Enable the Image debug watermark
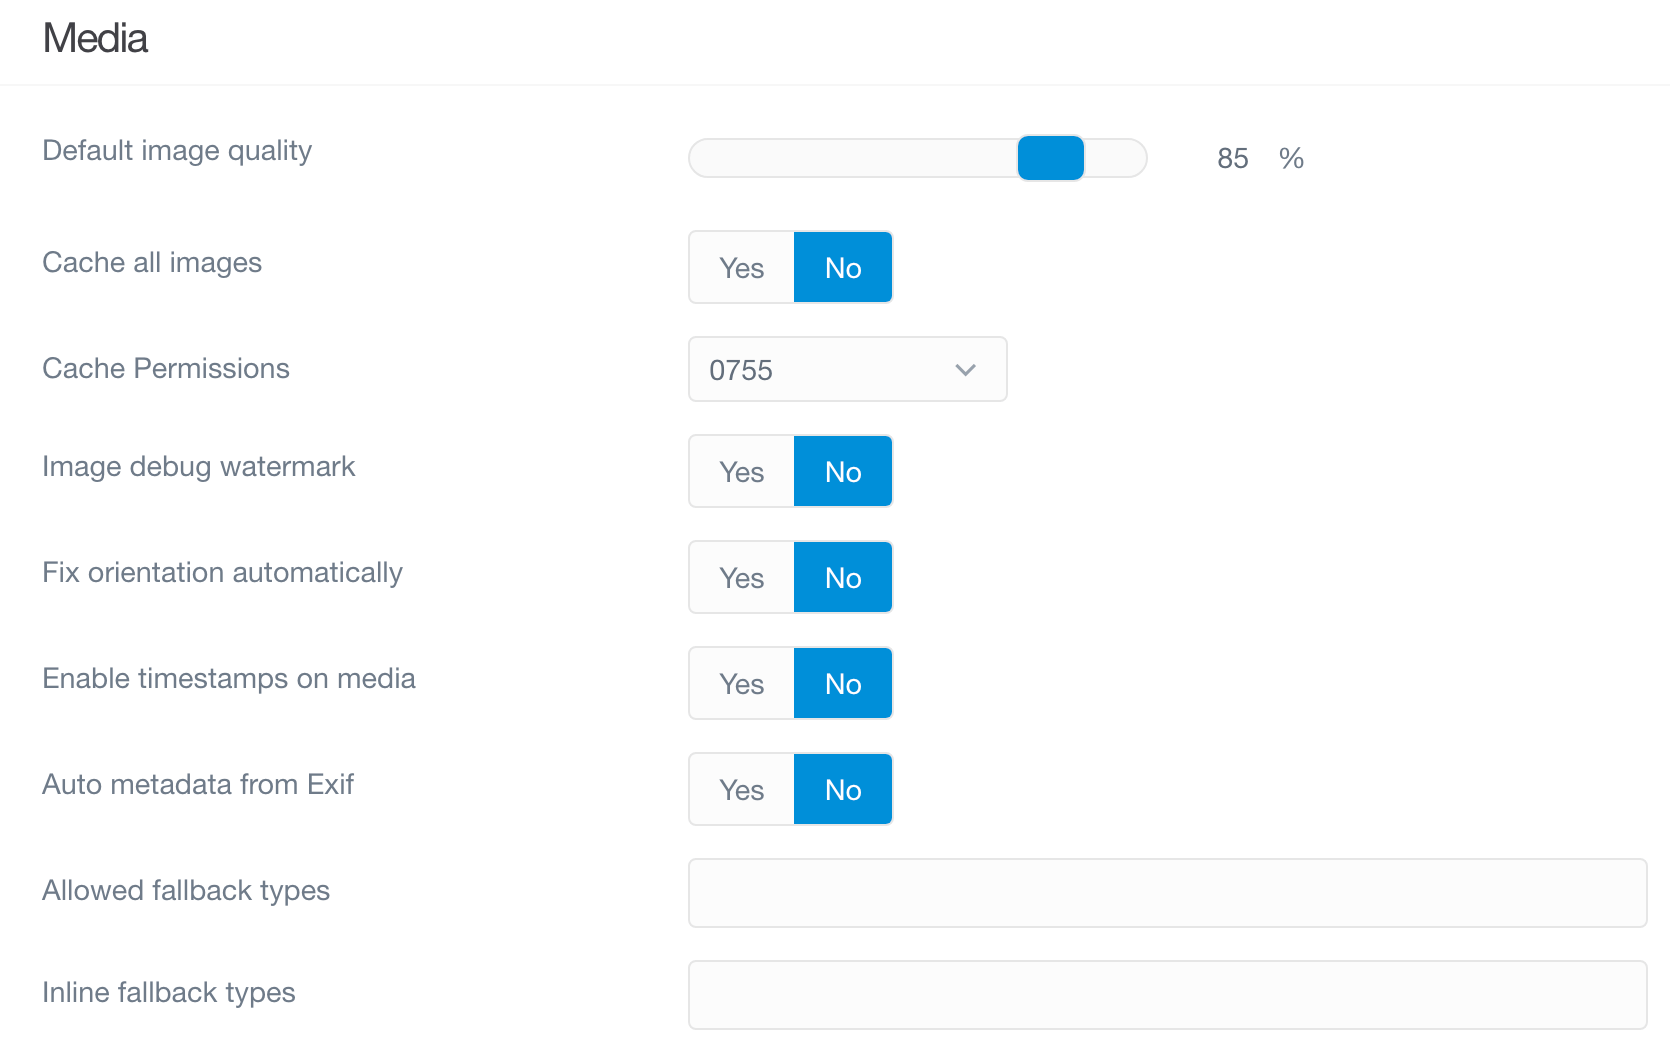The image size is (1670, 1054). tap(740, 471)
